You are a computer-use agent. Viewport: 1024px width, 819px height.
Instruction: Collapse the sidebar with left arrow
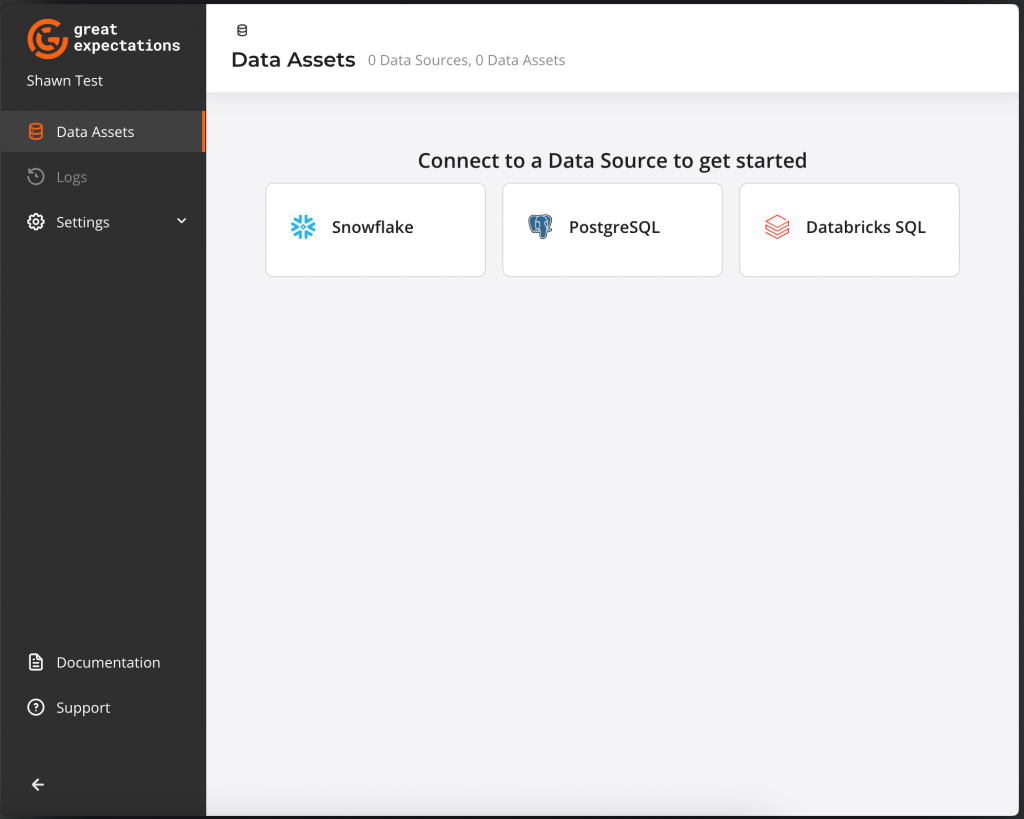click(38, 785)
